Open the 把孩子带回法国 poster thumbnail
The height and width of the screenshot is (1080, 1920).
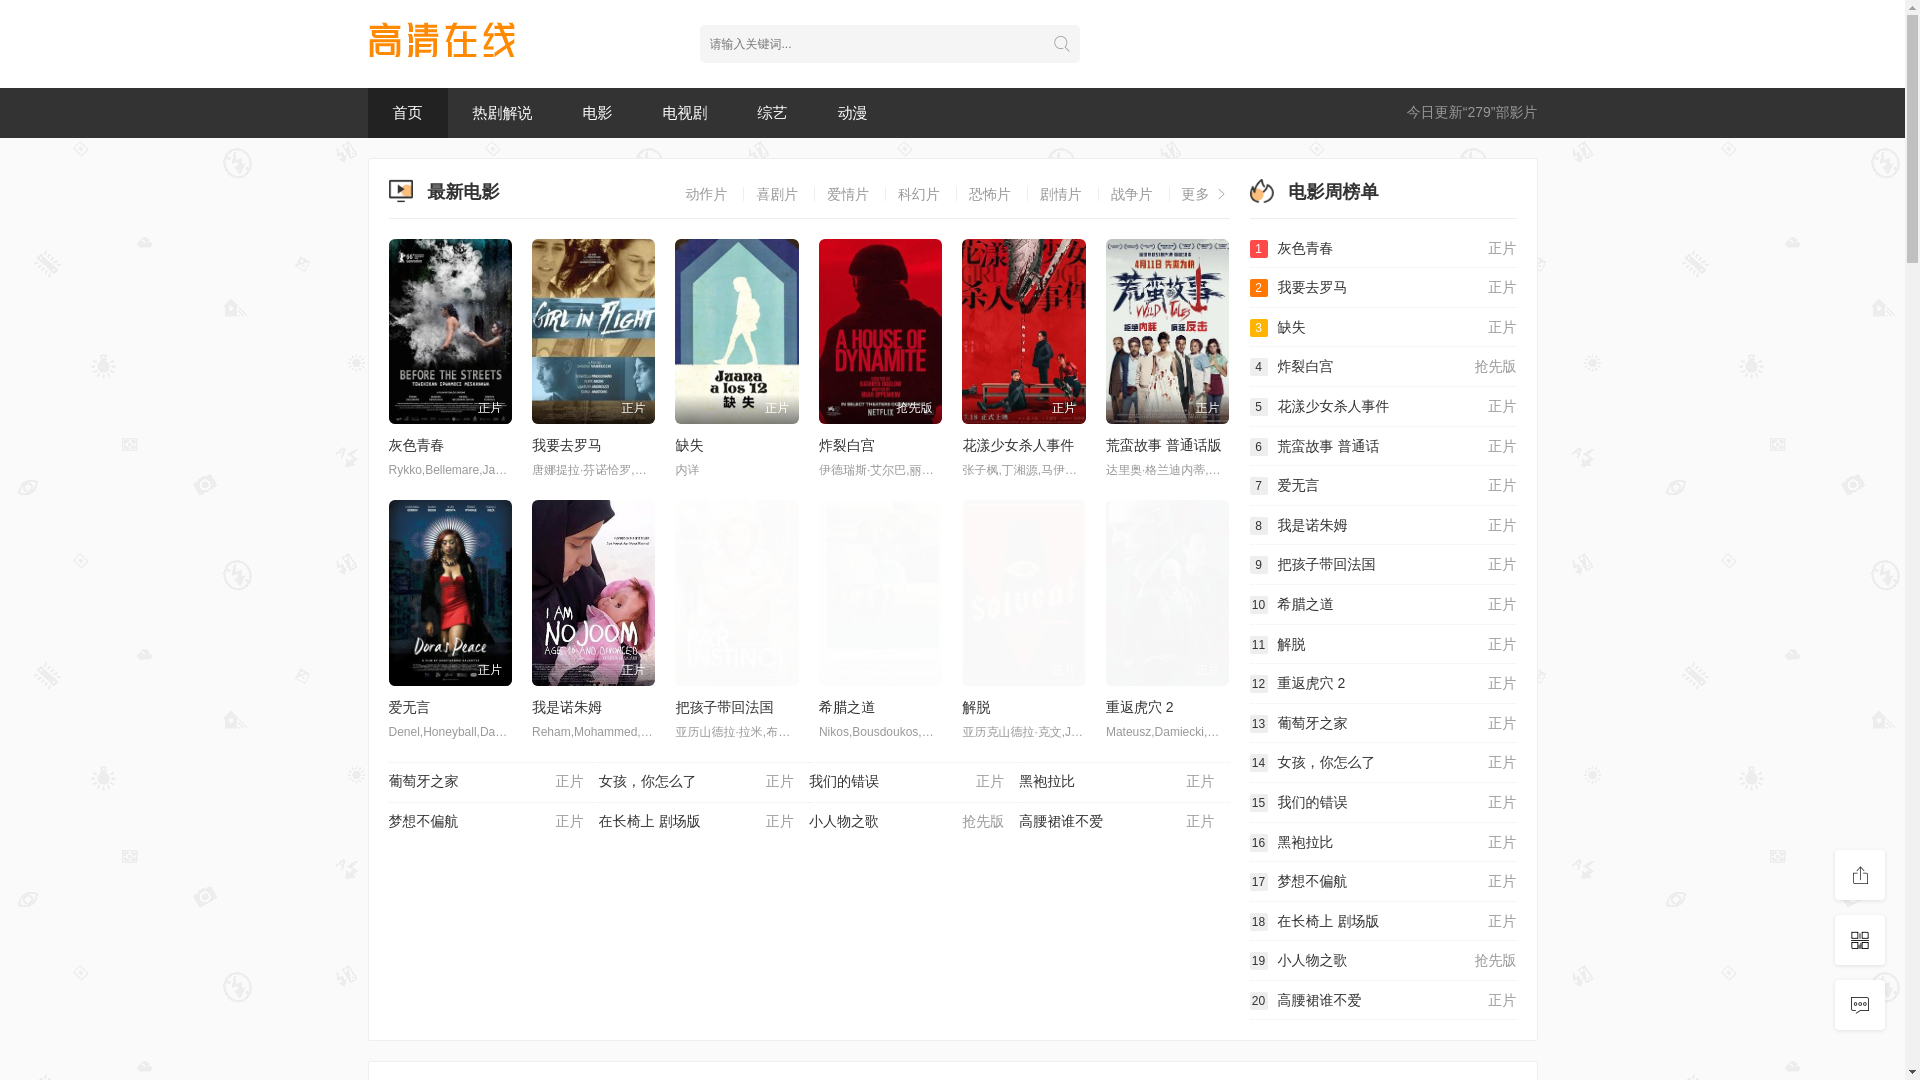[x=737, y=593]
